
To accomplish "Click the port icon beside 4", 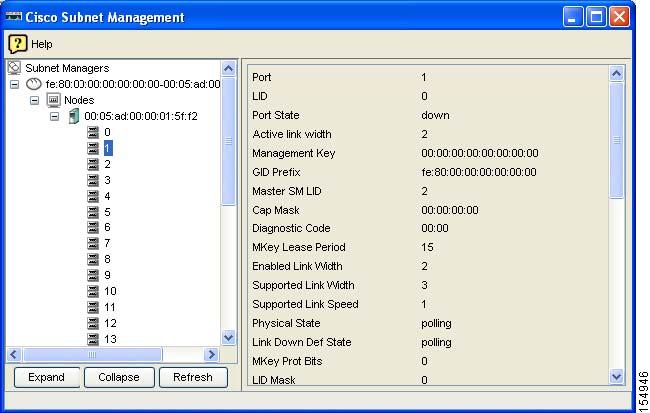I will coord(93,196).
